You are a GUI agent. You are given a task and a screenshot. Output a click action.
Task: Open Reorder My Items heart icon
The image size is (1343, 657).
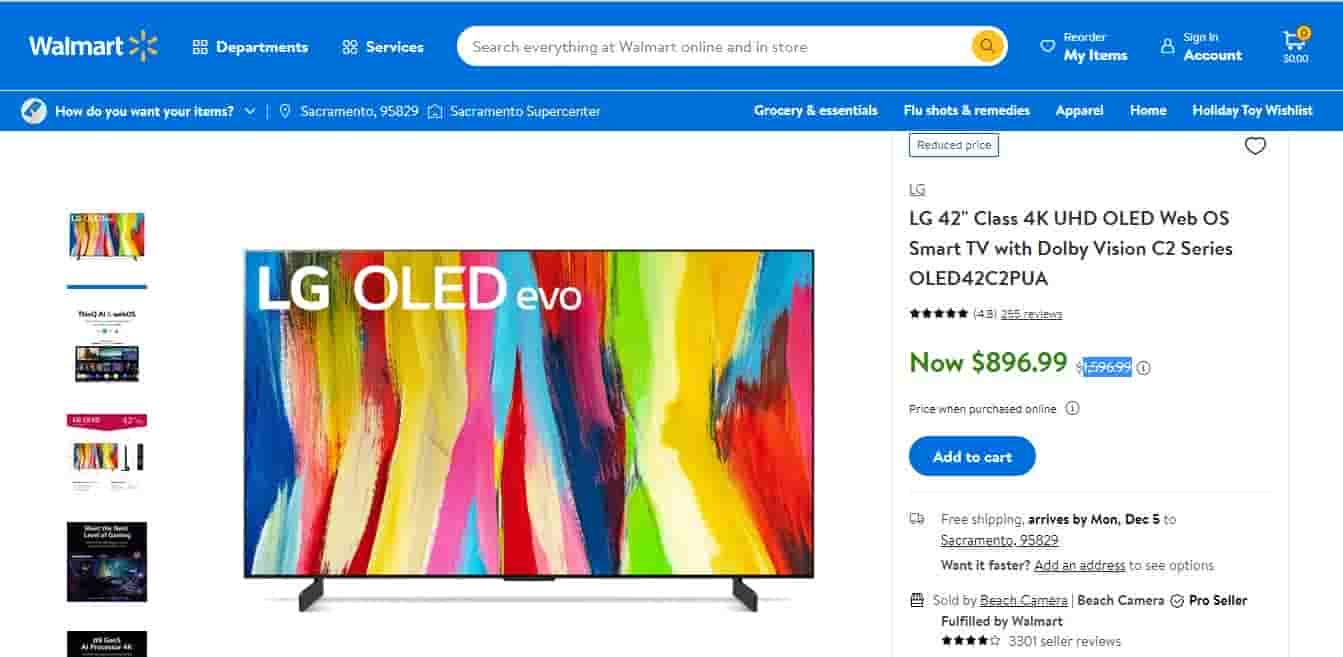pyautogui.click(x=1048, y=46)
